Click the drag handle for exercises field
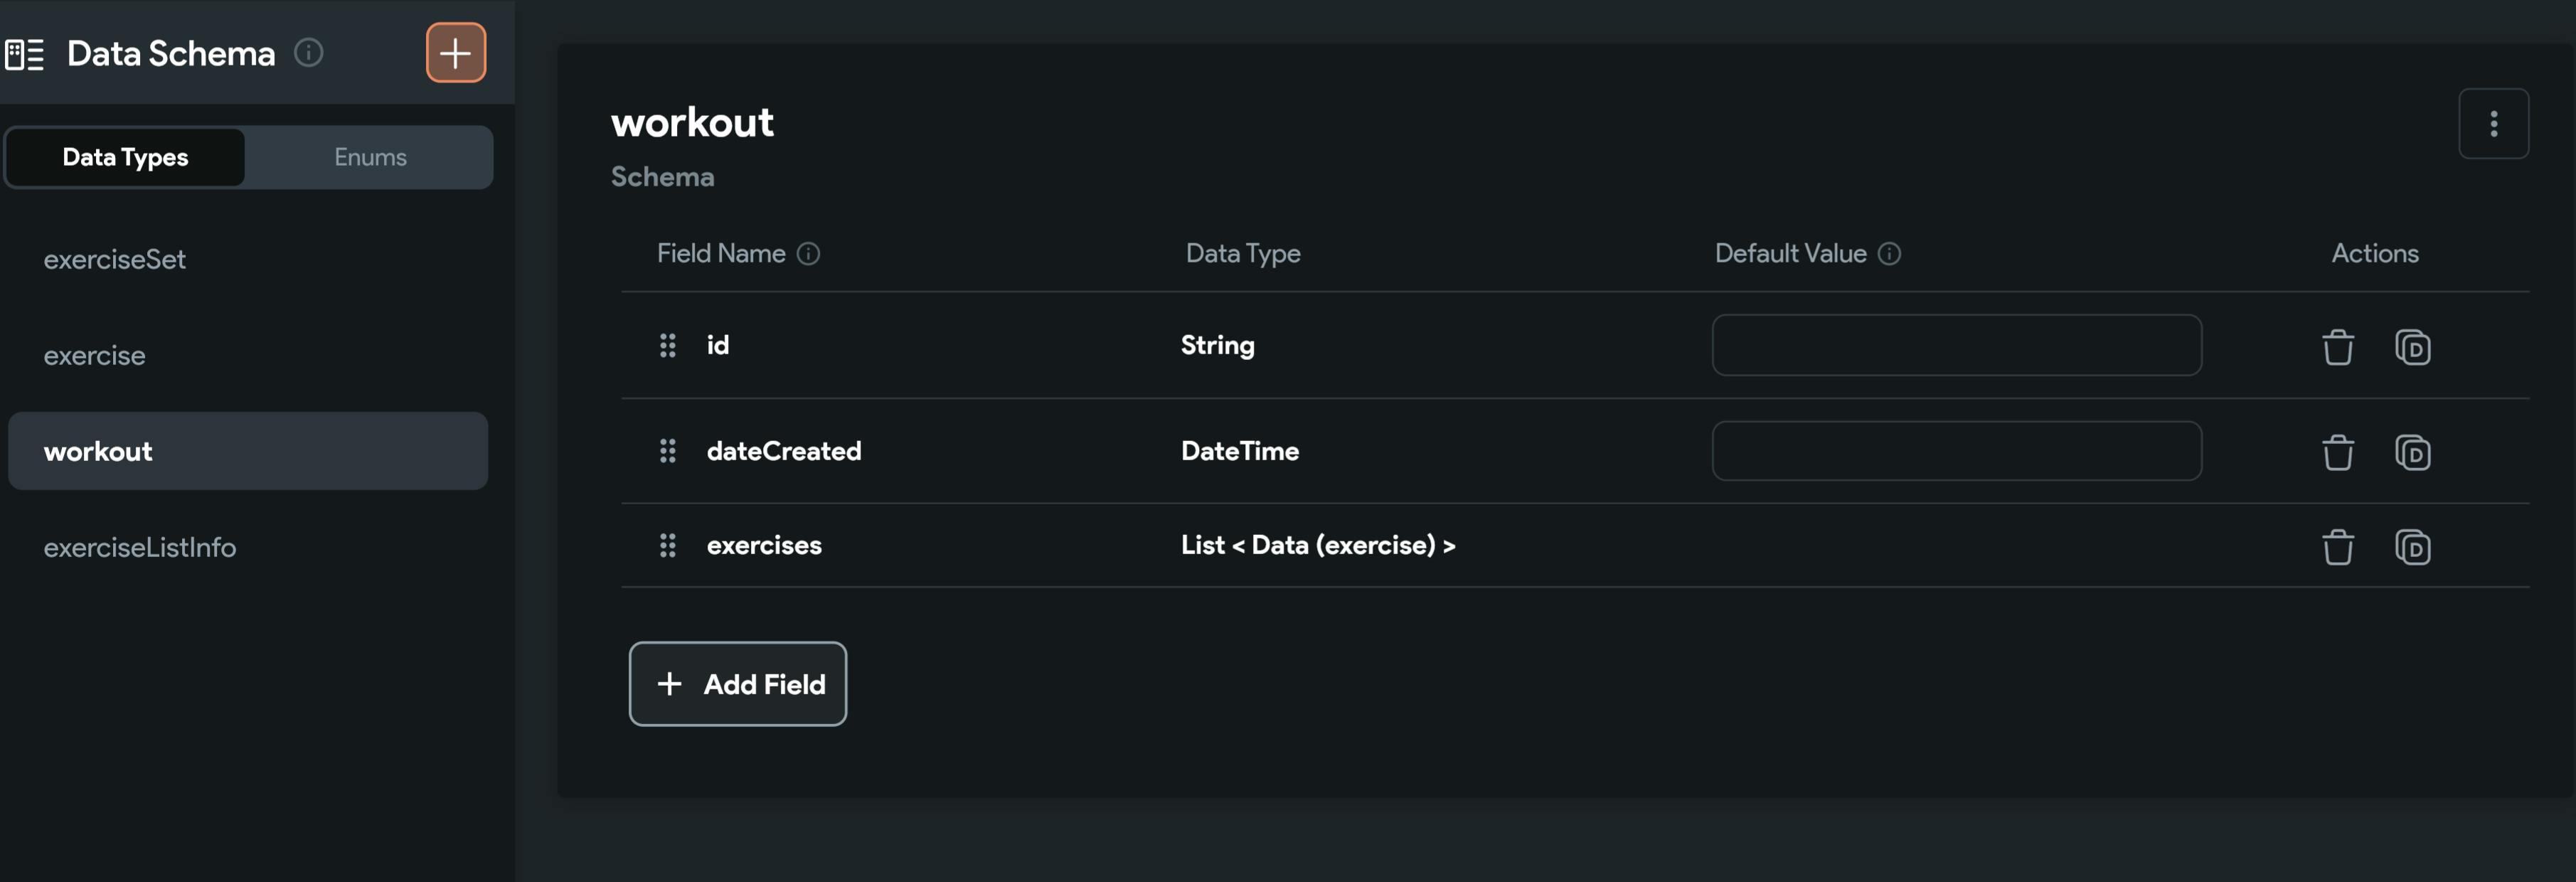2576x882 pixels. pyautogui.click(x=667, y=545)
